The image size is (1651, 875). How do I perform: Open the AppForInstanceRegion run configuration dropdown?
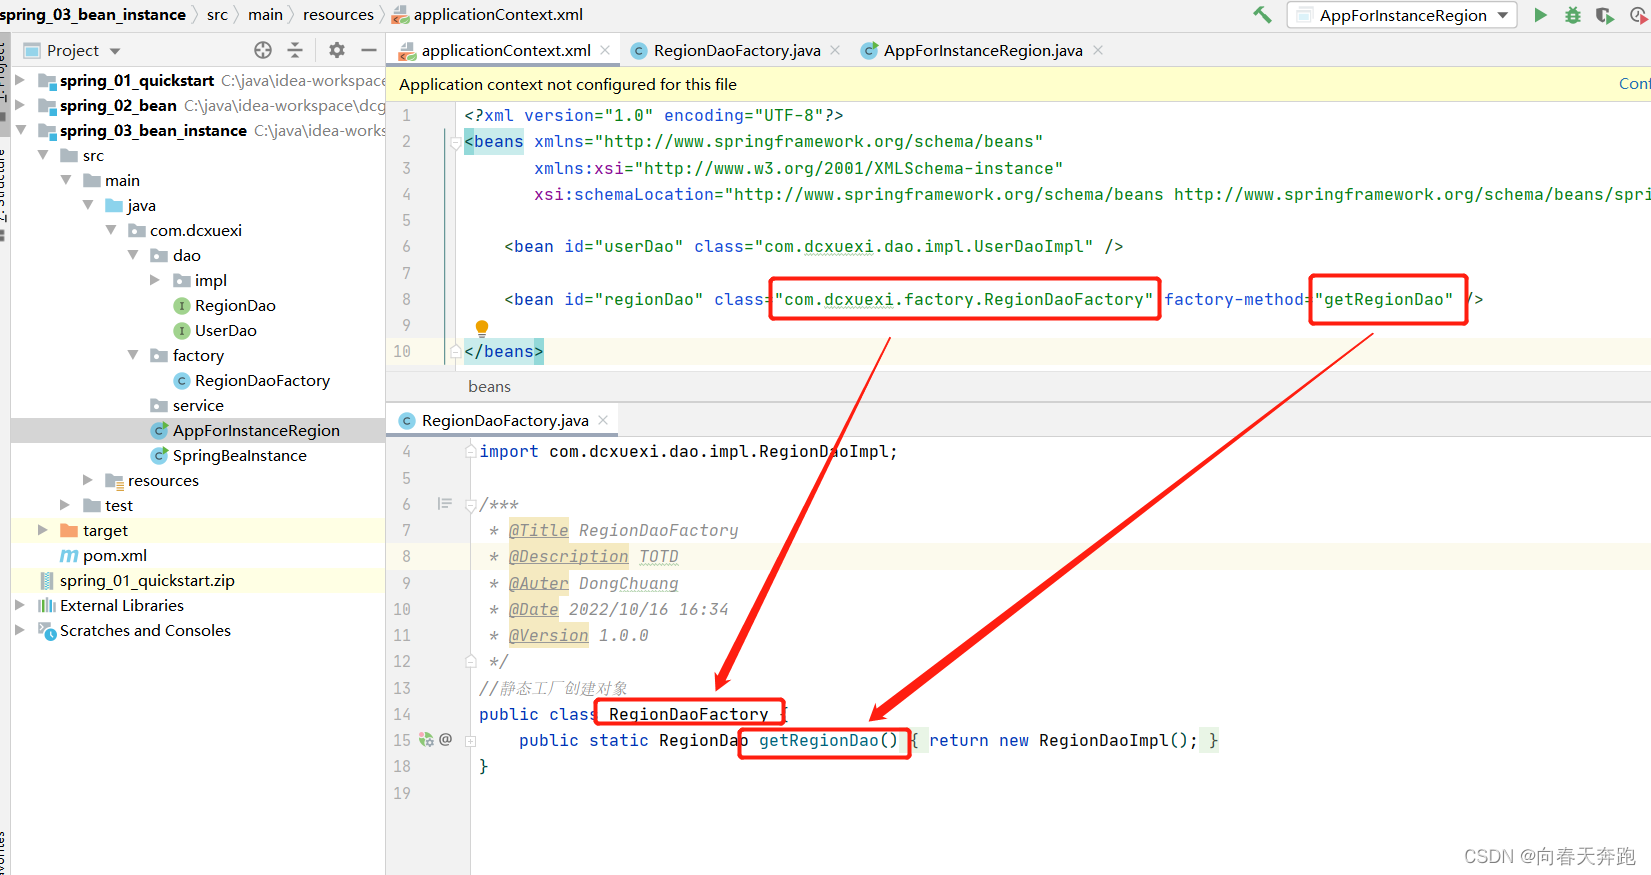(1402, 15)
